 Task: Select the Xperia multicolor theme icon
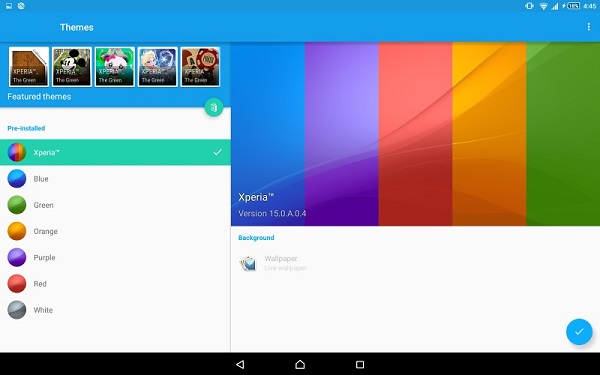coord(17,152)
